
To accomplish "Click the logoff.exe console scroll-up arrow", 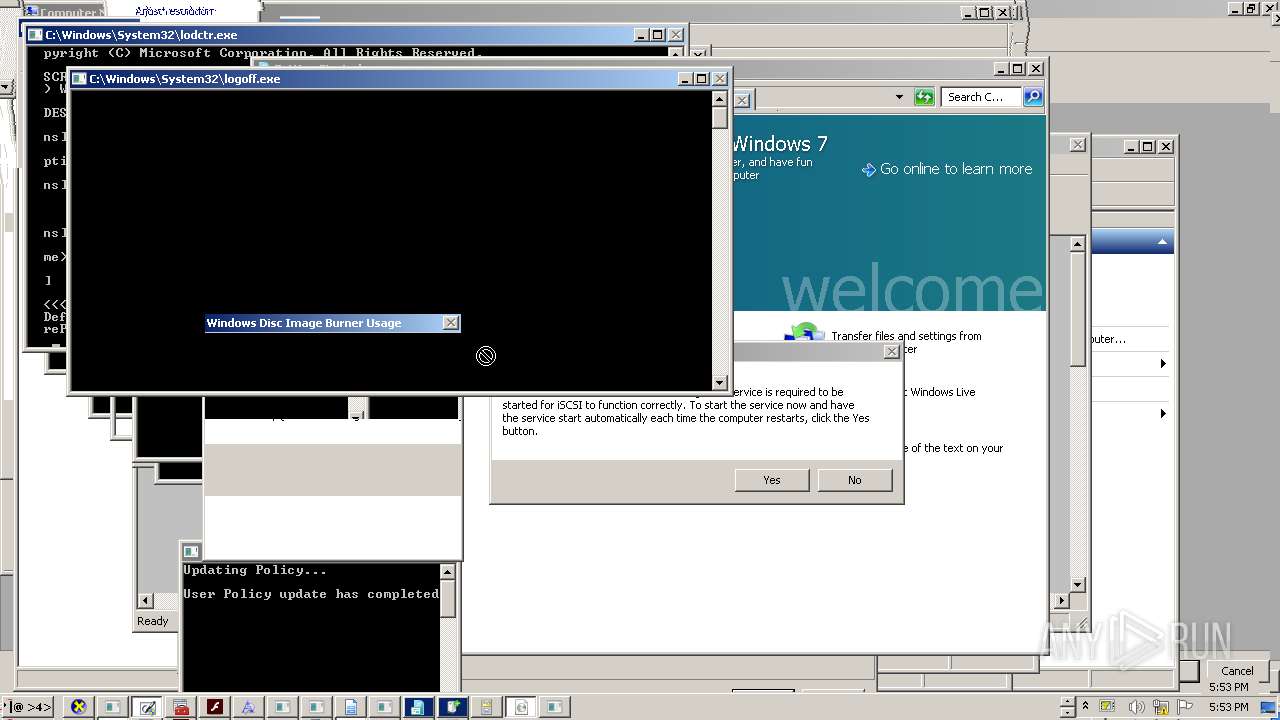I will pos(719,98).
